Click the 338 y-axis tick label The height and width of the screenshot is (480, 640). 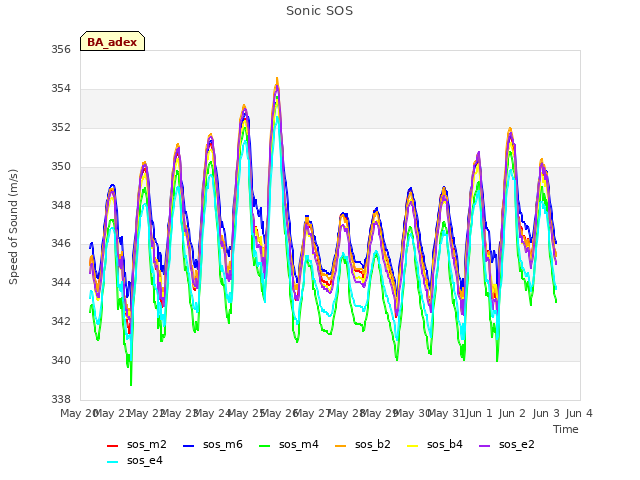61,399
